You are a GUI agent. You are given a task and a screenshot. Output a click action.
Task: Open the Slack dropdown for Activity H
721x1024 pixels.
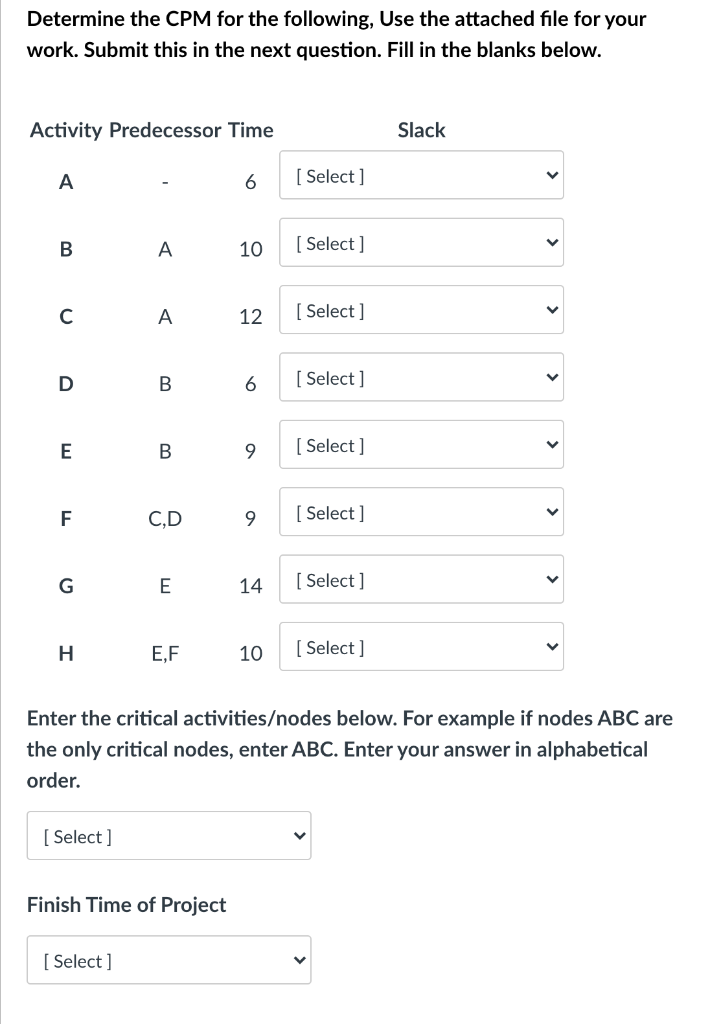click(x=420, y=646)
